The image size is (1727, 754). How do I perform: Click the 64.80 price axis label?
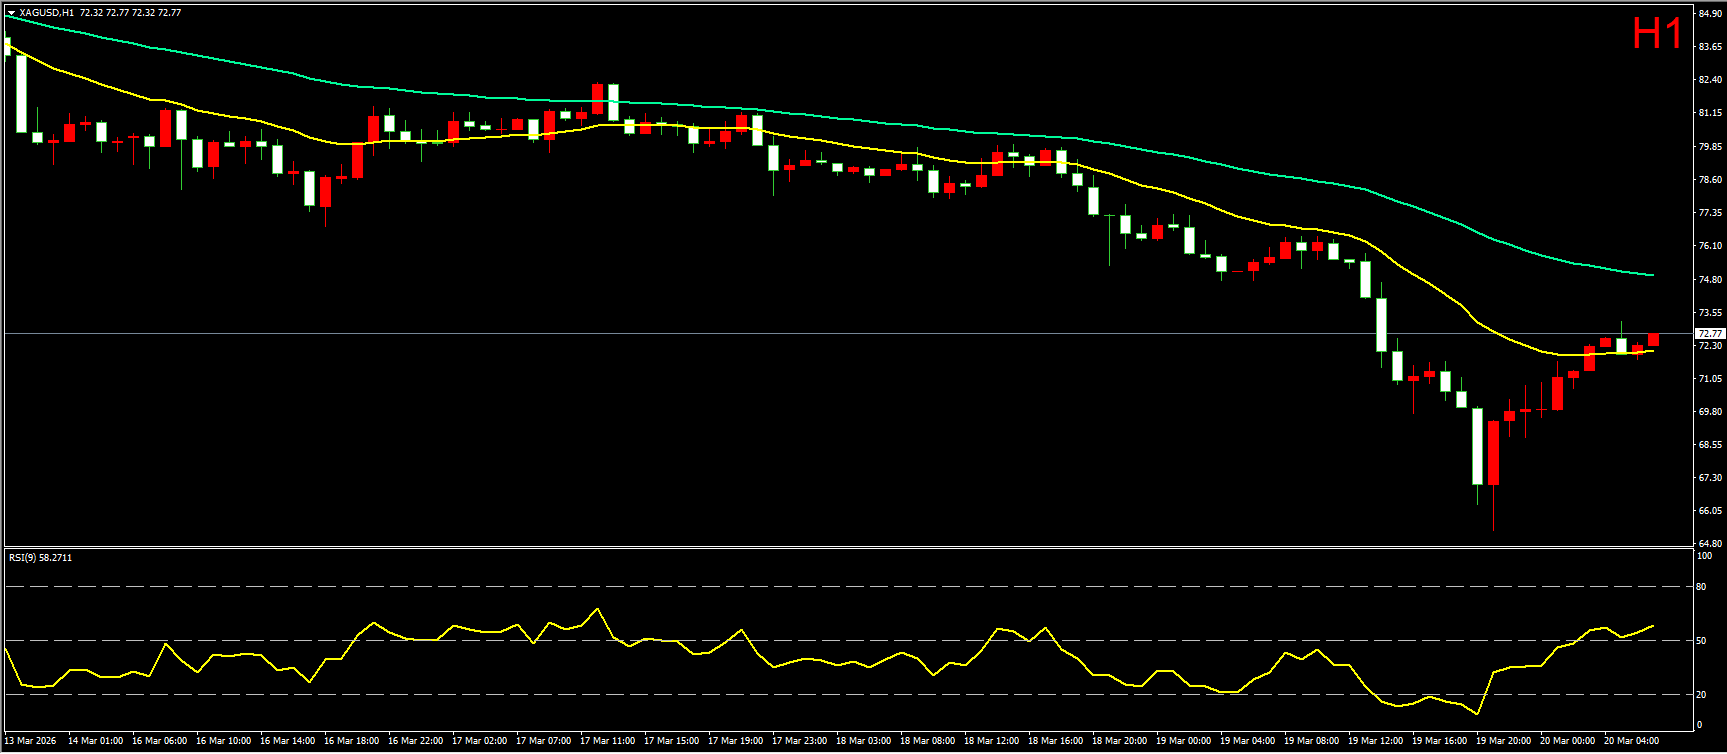pyautogui.click(x=1709, y=544)
